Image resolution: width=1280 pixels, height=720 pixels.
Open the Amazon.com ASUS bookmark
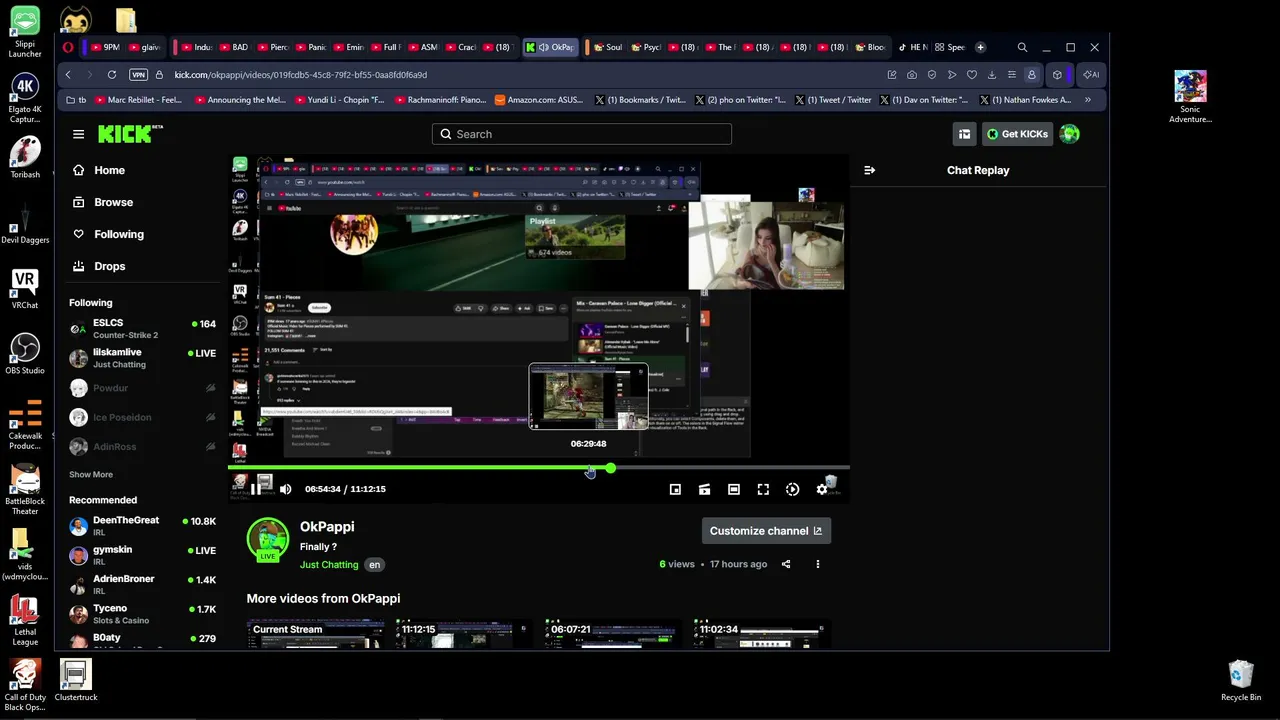pyautogui.click(x=539, y=100)
